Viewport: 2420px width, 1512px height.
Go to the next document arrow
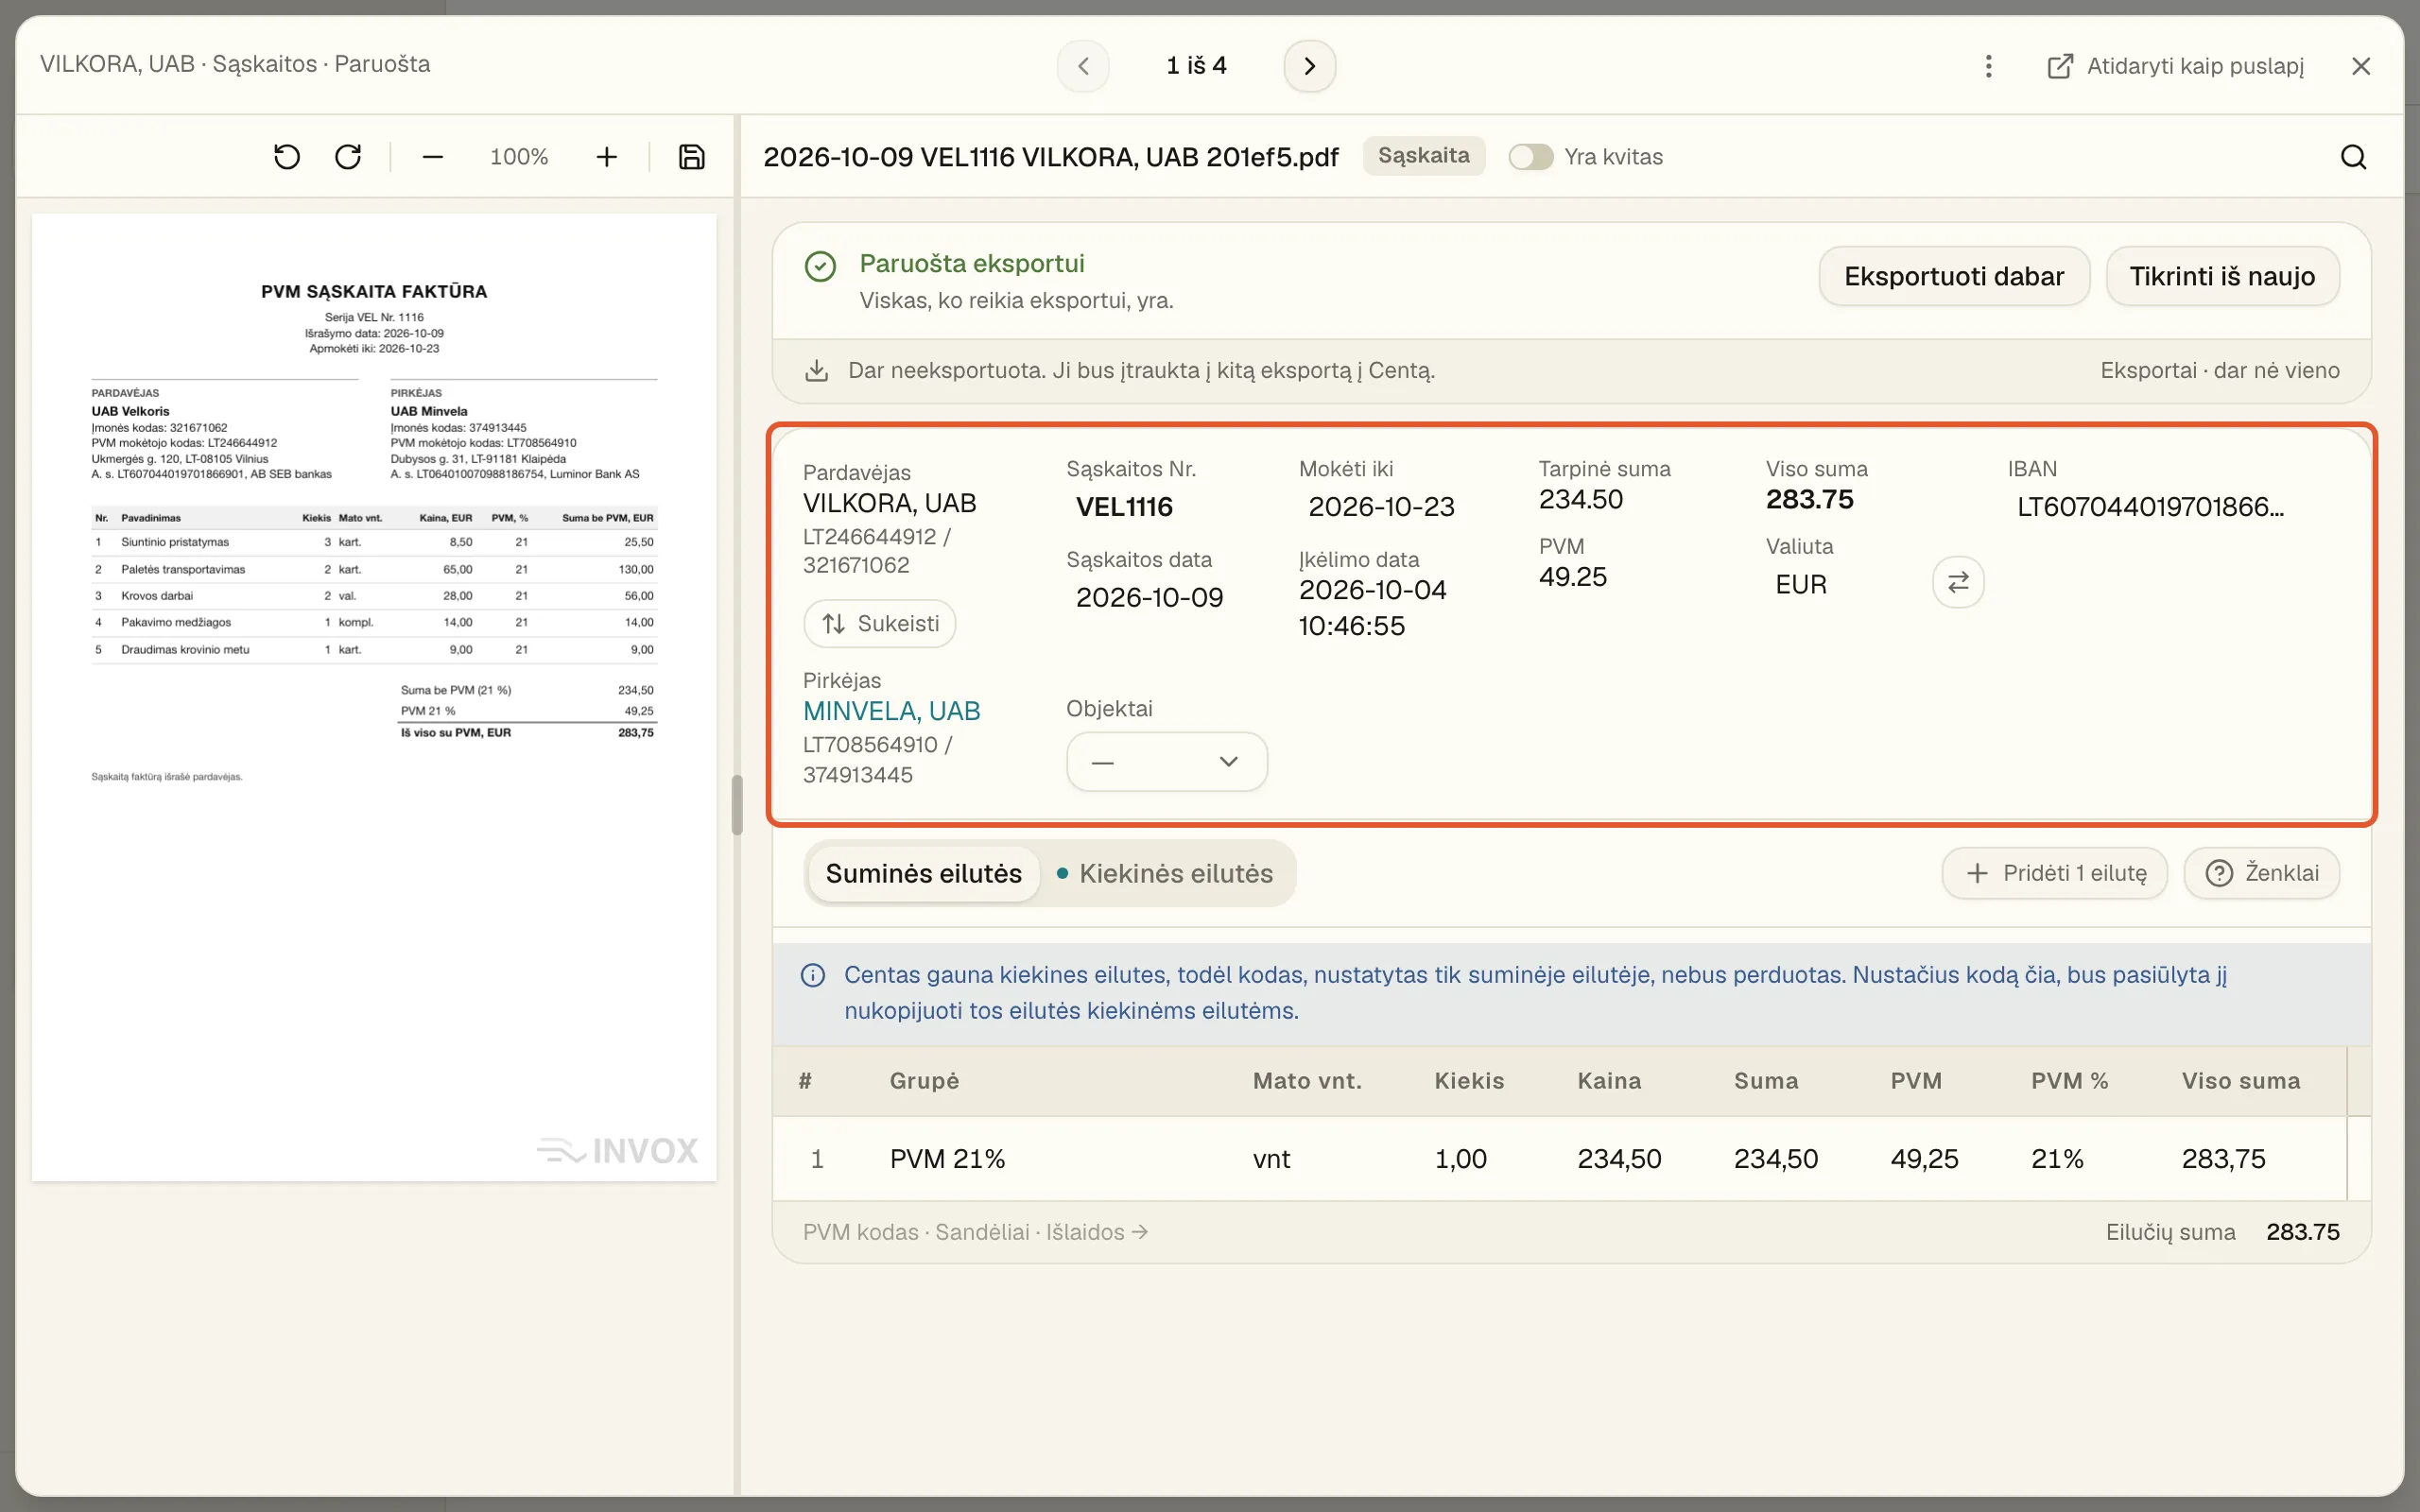point(1309,66)
